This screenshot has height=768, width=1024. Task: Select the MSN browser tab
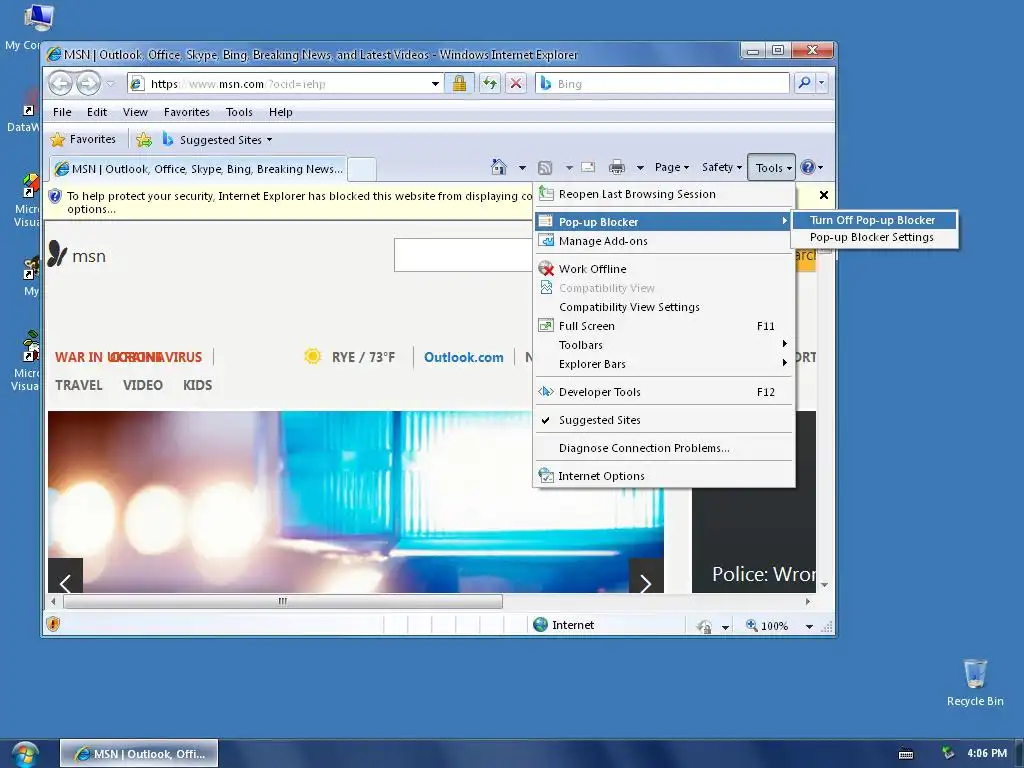coord(198,168)
